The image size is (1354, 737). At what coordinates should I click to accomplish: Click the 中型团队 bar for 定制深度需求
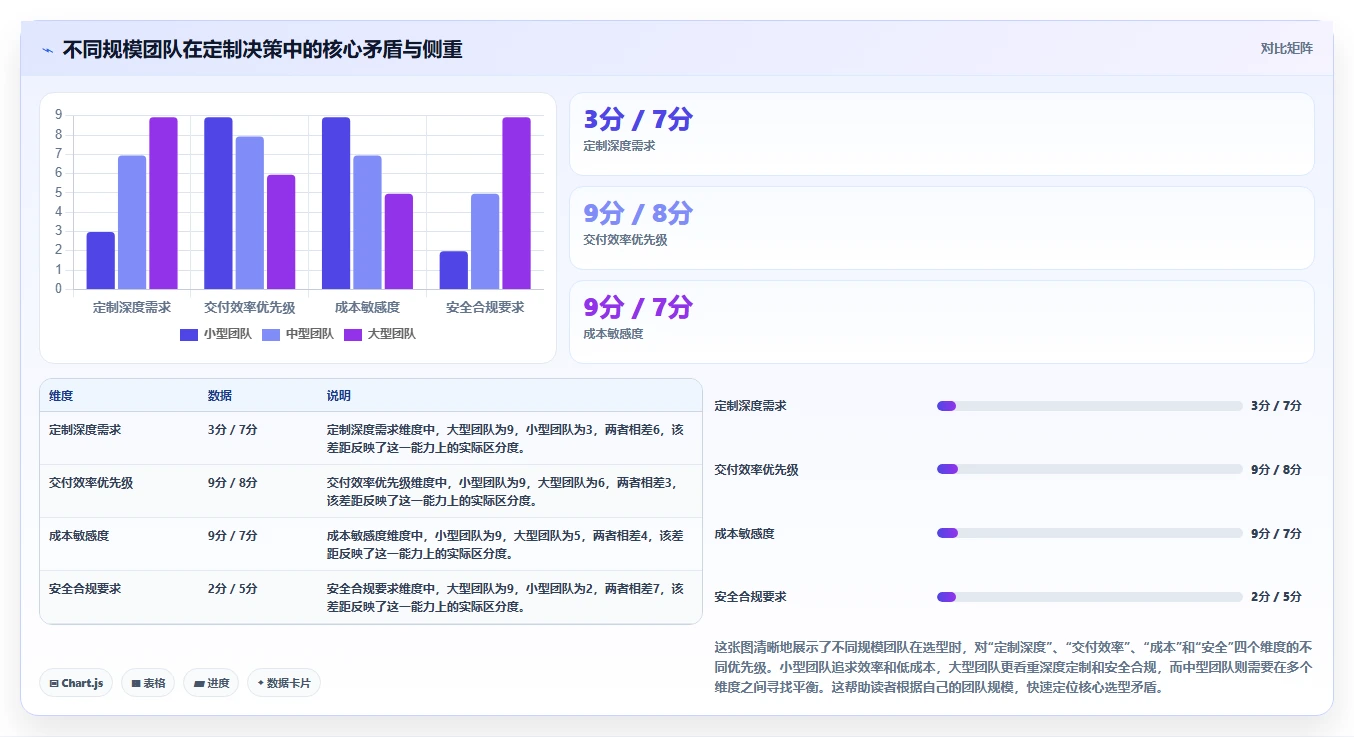click(x=132, y=222)
